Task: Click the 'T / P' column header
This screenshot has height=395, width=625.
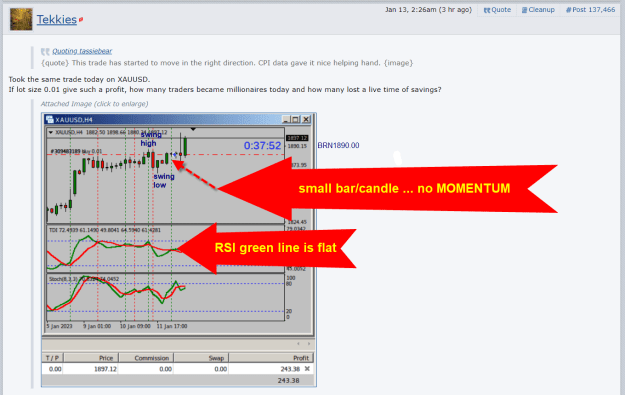Action: pyautogui.click(x=52, y=358)
